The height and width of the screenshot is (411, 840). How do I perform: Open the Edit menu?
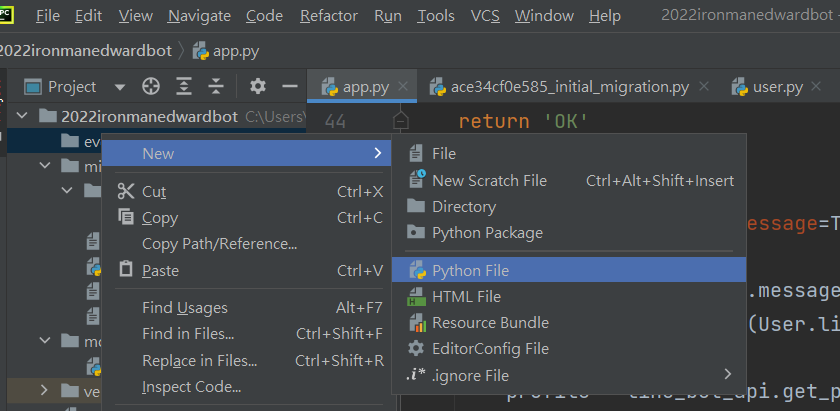point(88,16)
